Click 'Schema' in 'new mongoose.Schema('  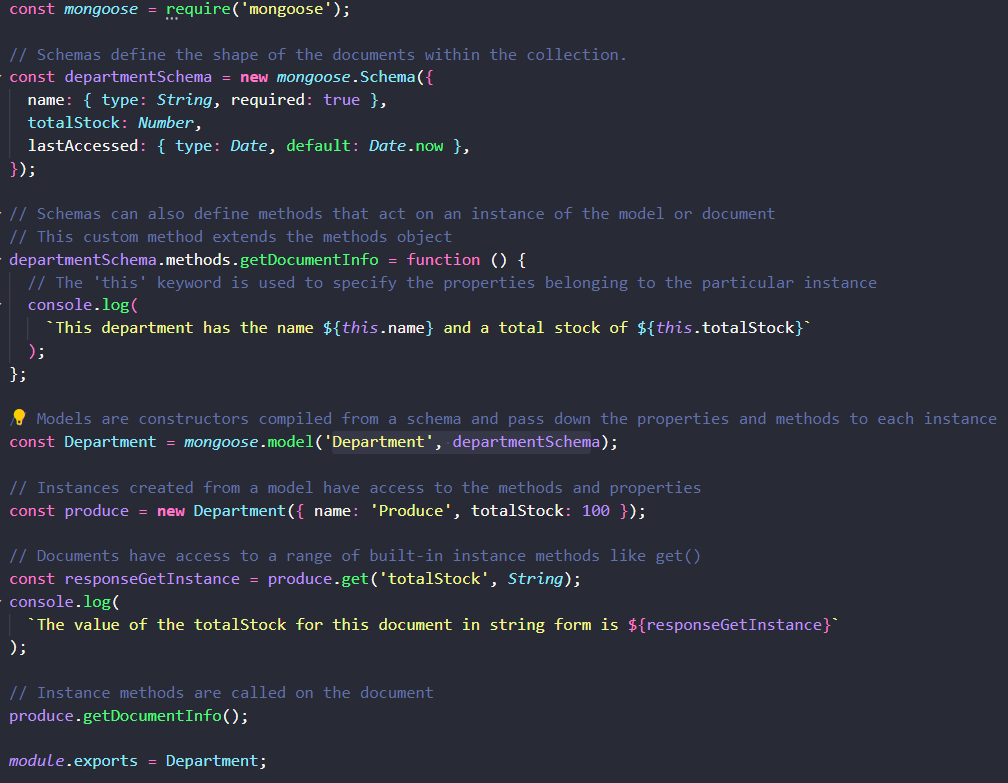[x=388, y=77]
